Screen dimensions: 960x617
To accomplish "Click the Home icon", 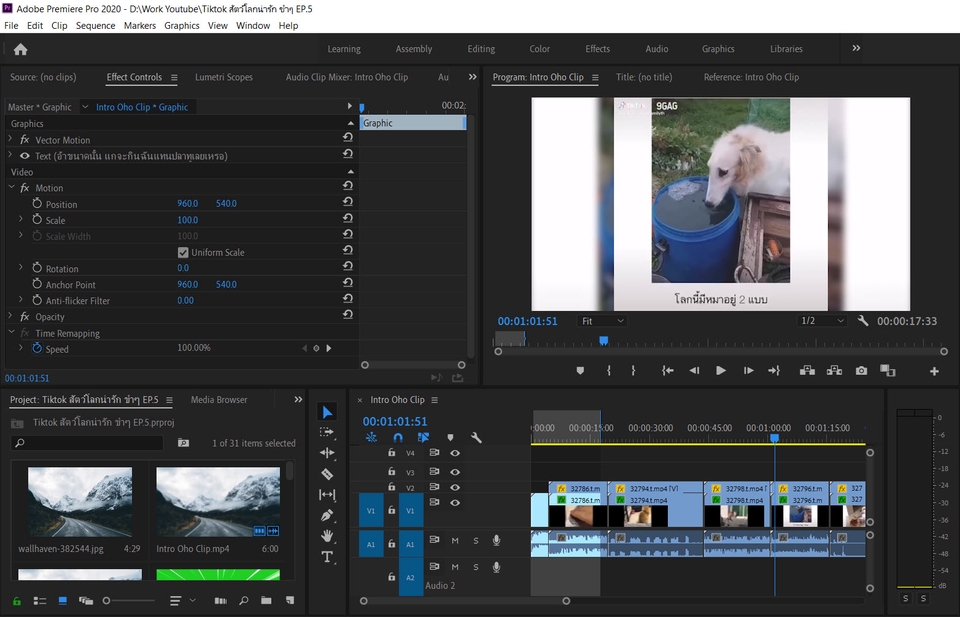I will click(x=20, y=49).
